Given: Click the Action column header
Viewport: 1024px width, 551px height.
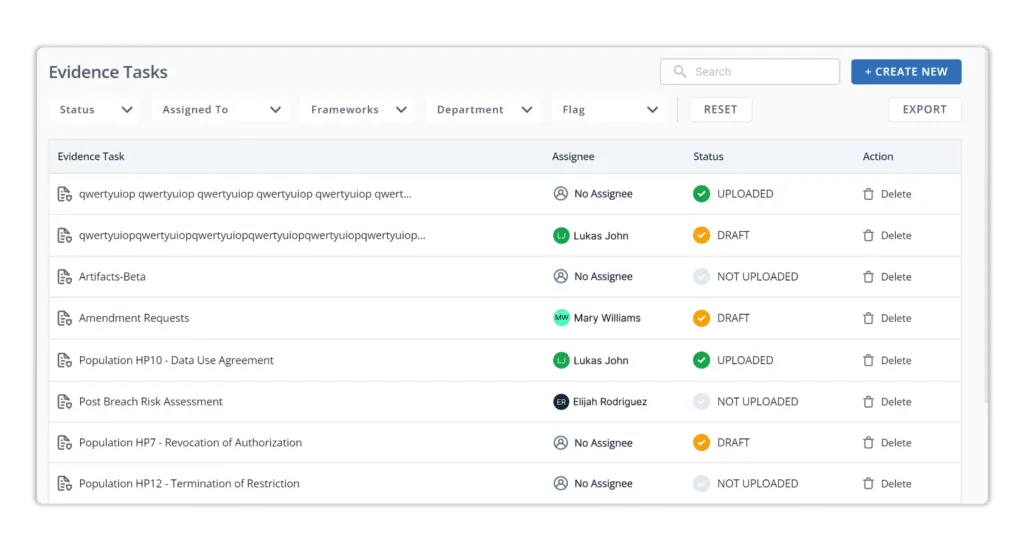Looking at the screenshot, I should click(878, 157).
